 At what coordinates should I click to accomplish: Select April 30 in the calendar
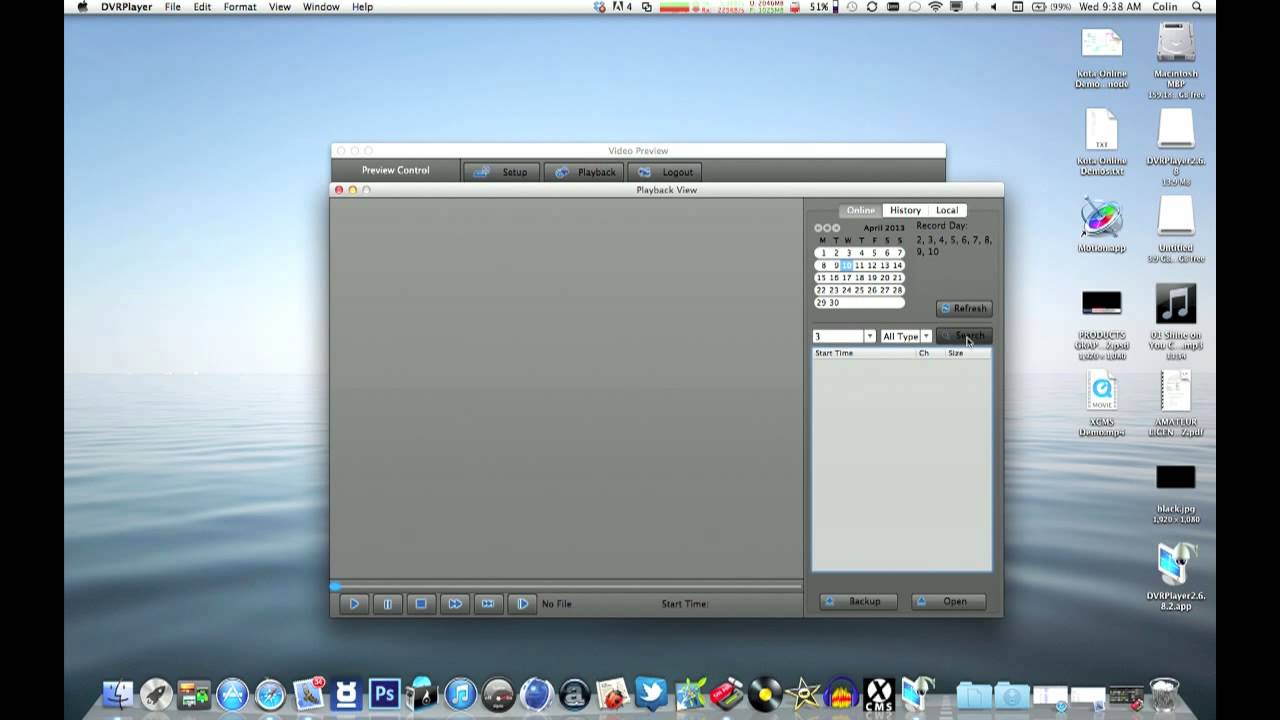pyautogui.click(x=834, y=302)
